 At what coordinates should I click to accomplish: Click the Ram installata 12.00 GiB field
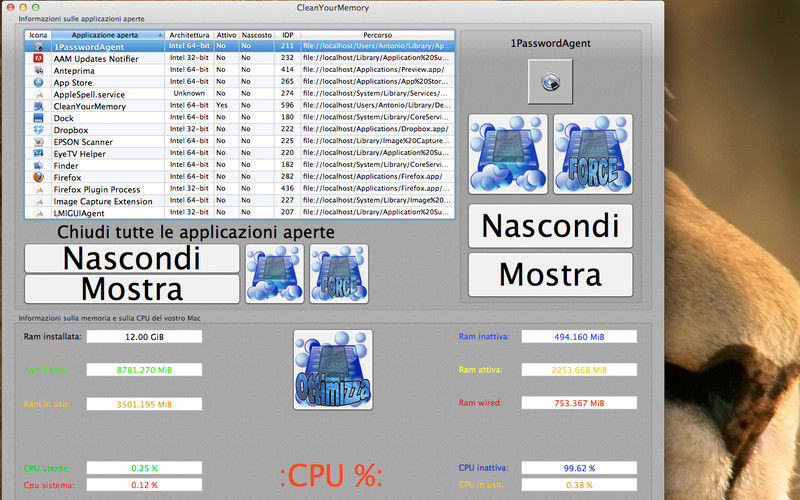tap(144, 337)
